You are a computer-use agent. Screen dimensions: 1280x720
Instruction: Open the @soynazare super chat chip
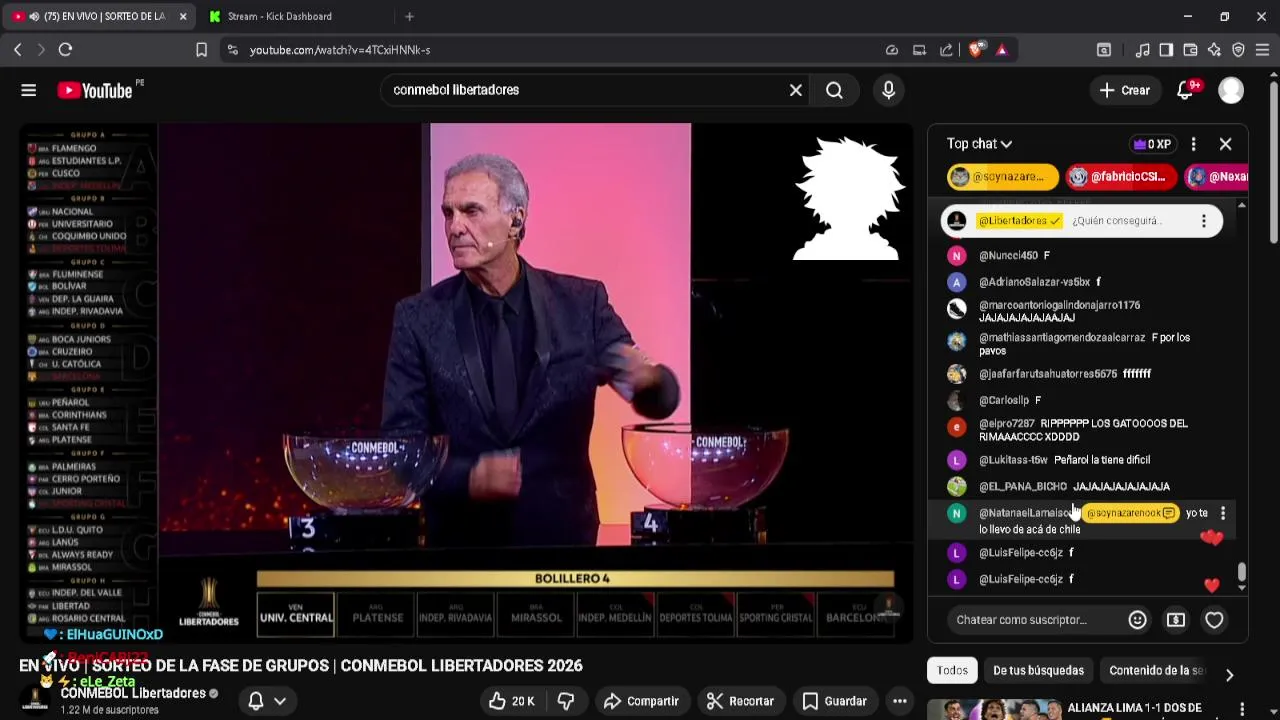coord(1003,177)
